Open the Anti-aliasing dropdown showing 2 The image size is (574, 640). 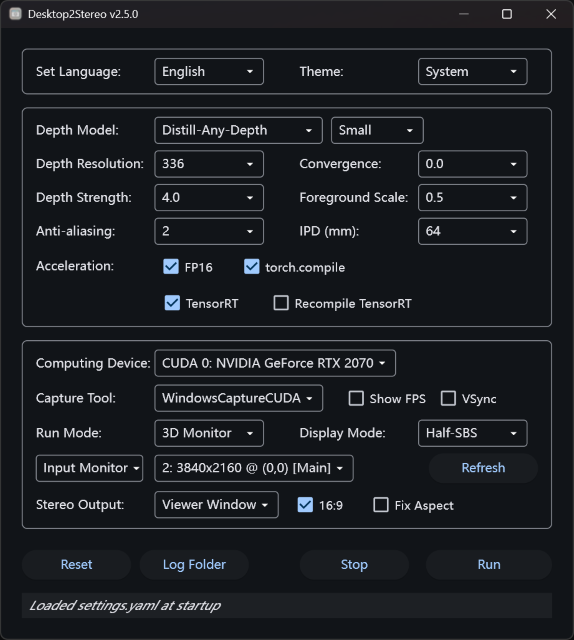(x=209, y=231)
